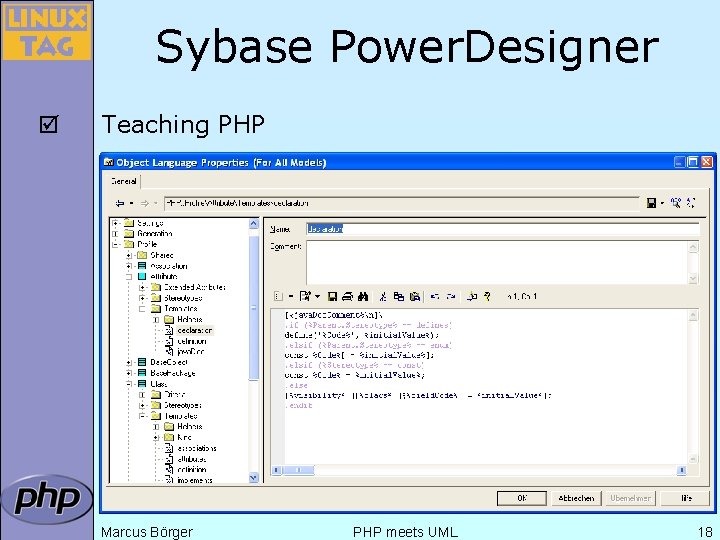Click the .else line in the code editor
720x540 pixels.
(x=296, y=385)
